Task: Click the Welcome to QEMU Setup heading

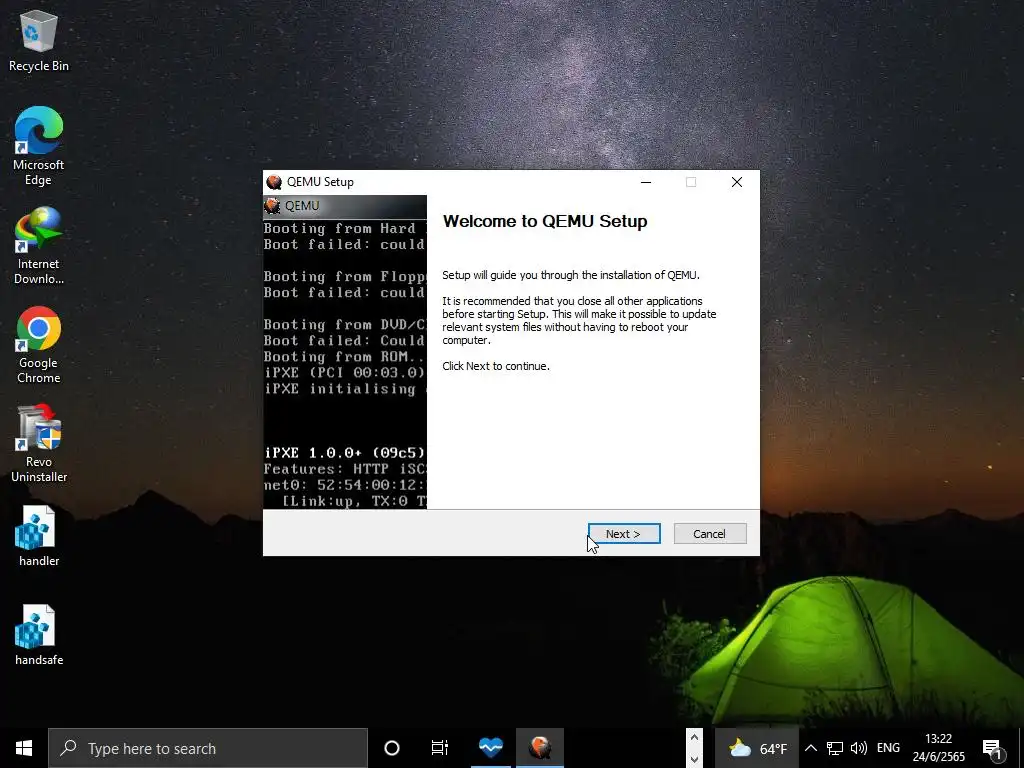Action: click(x=545, y=221)
